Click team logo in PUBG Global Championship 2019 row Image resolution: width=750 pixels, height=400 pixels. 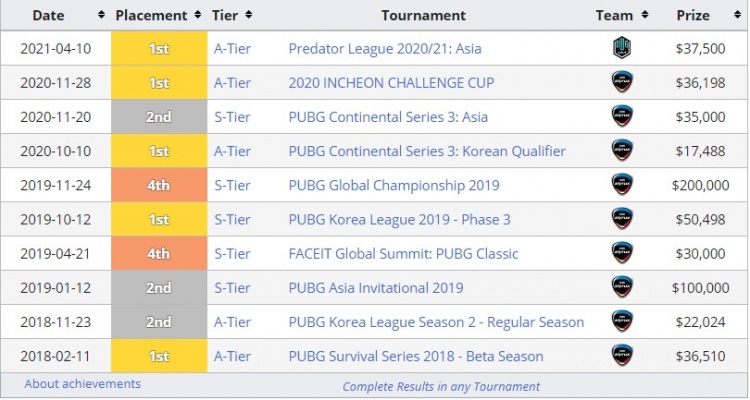tap(621, 185)
